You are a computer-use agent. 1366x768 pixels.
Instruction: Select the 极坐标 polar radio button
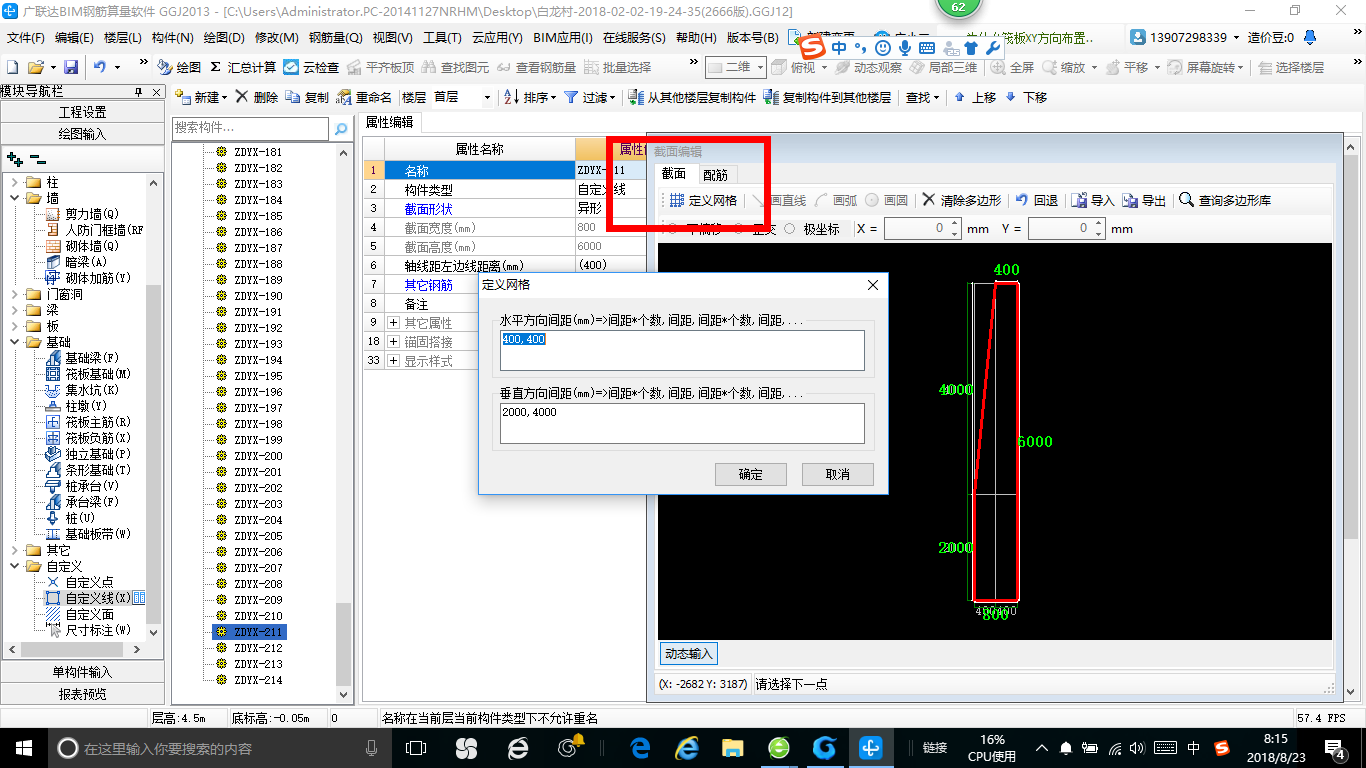coord(790,229)
